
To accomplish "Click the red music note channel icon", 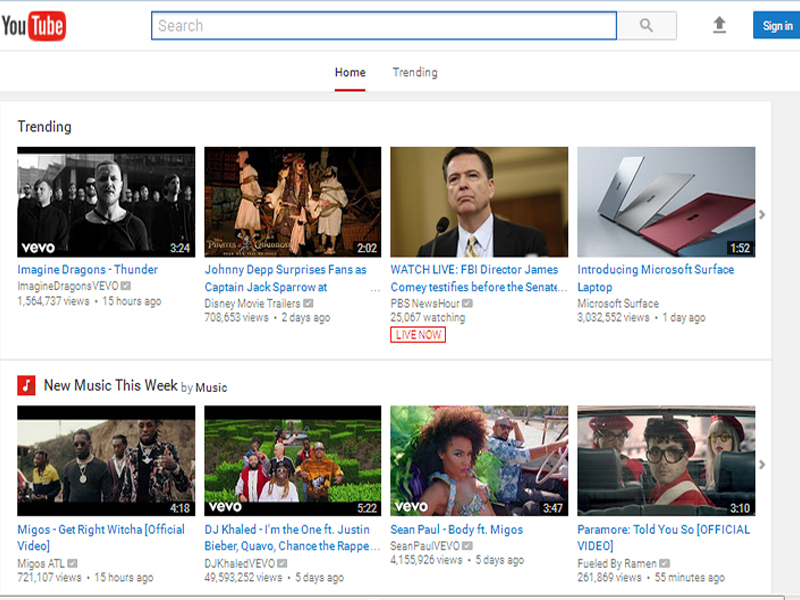I will (x=26, y=385).
